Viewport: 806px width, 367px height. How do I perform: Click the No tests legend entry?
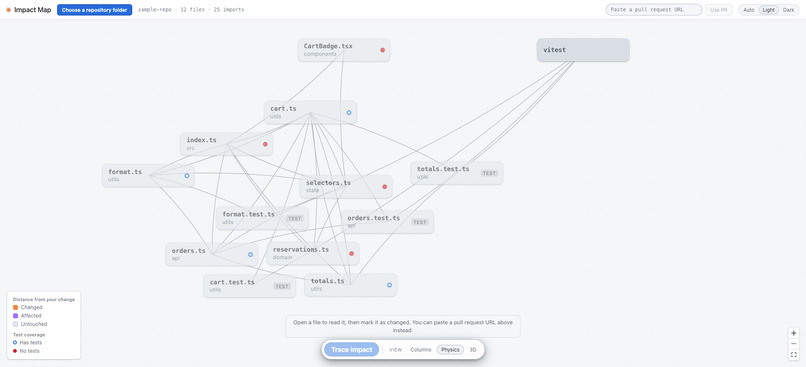[26, 351]
